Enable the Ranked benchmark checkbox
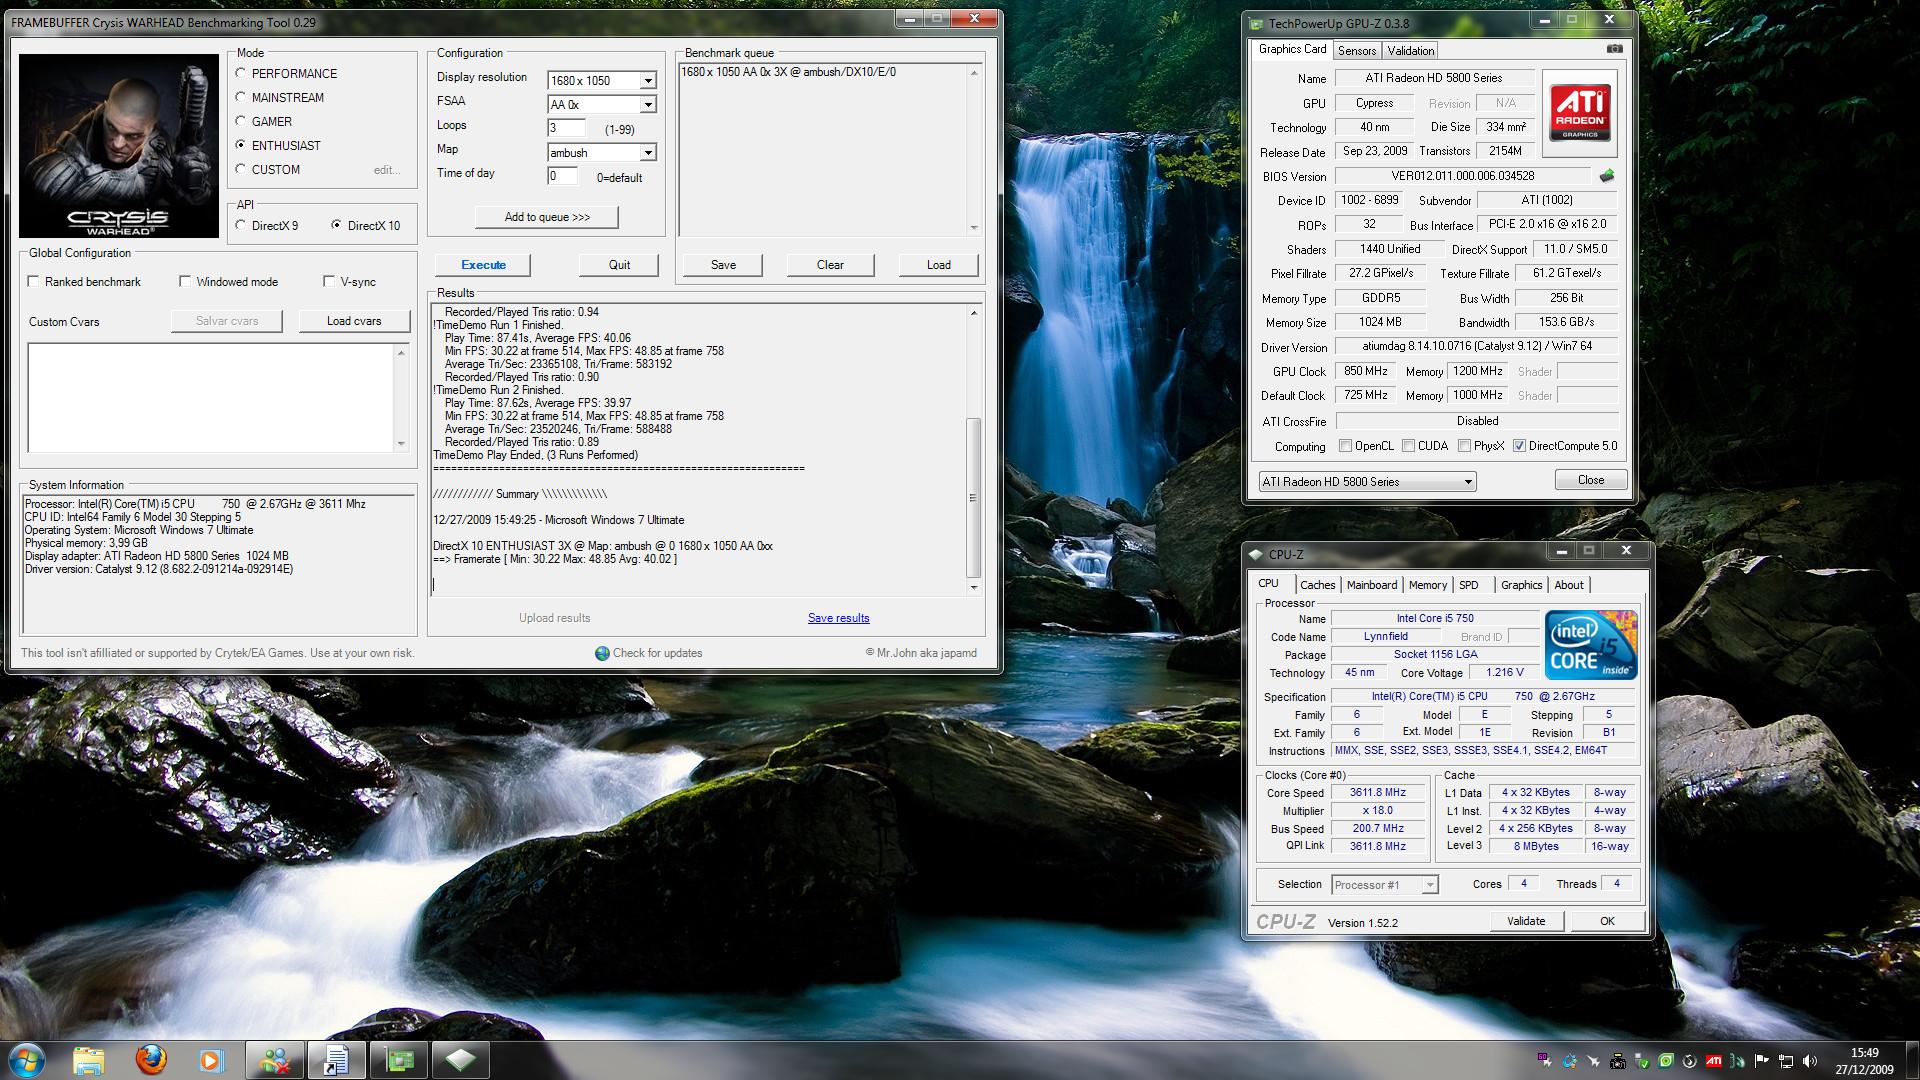 point(34,281)
